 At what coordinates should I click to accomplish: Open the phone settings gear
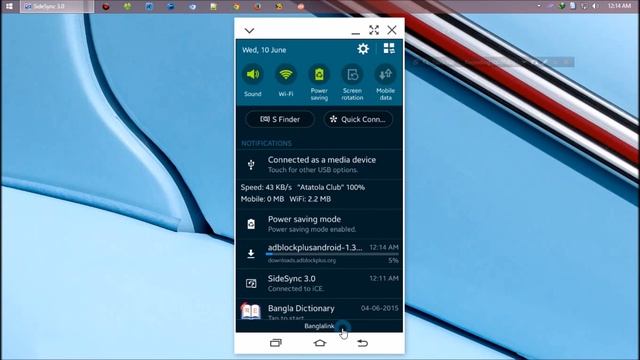click(362, 49)
